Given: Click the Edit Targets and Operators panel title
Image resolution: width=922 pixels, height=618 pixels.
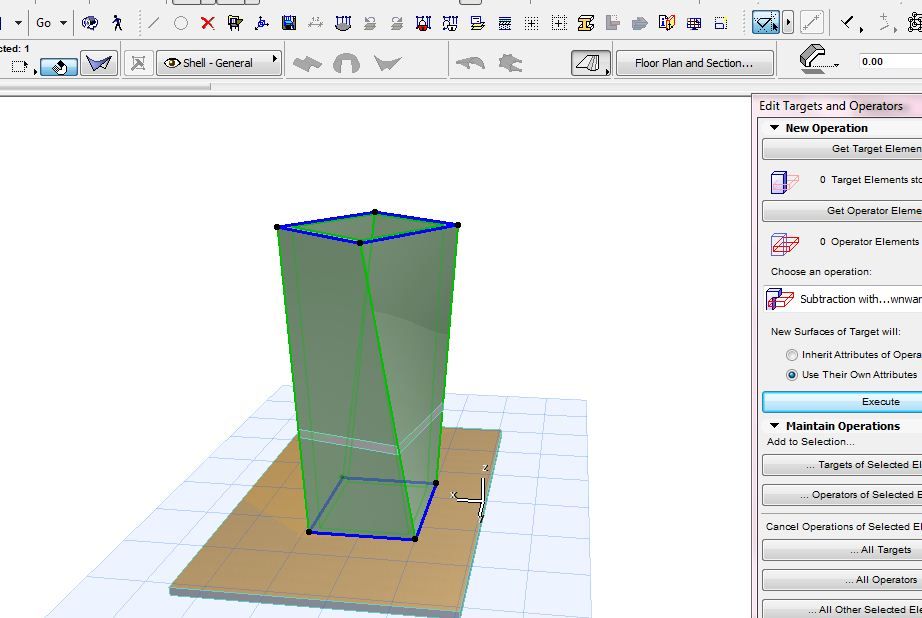Looking at the screenshot, I should pos(830,106).
